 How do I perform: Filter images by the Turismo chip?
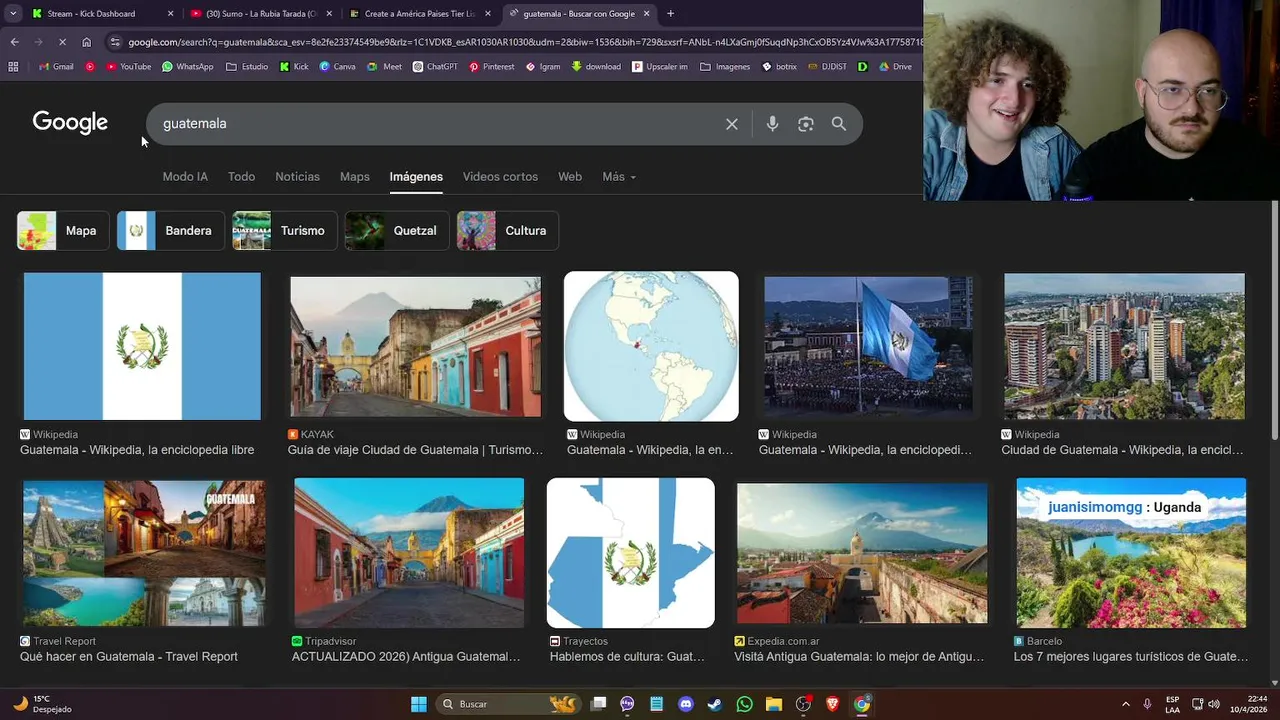[284, 231]
